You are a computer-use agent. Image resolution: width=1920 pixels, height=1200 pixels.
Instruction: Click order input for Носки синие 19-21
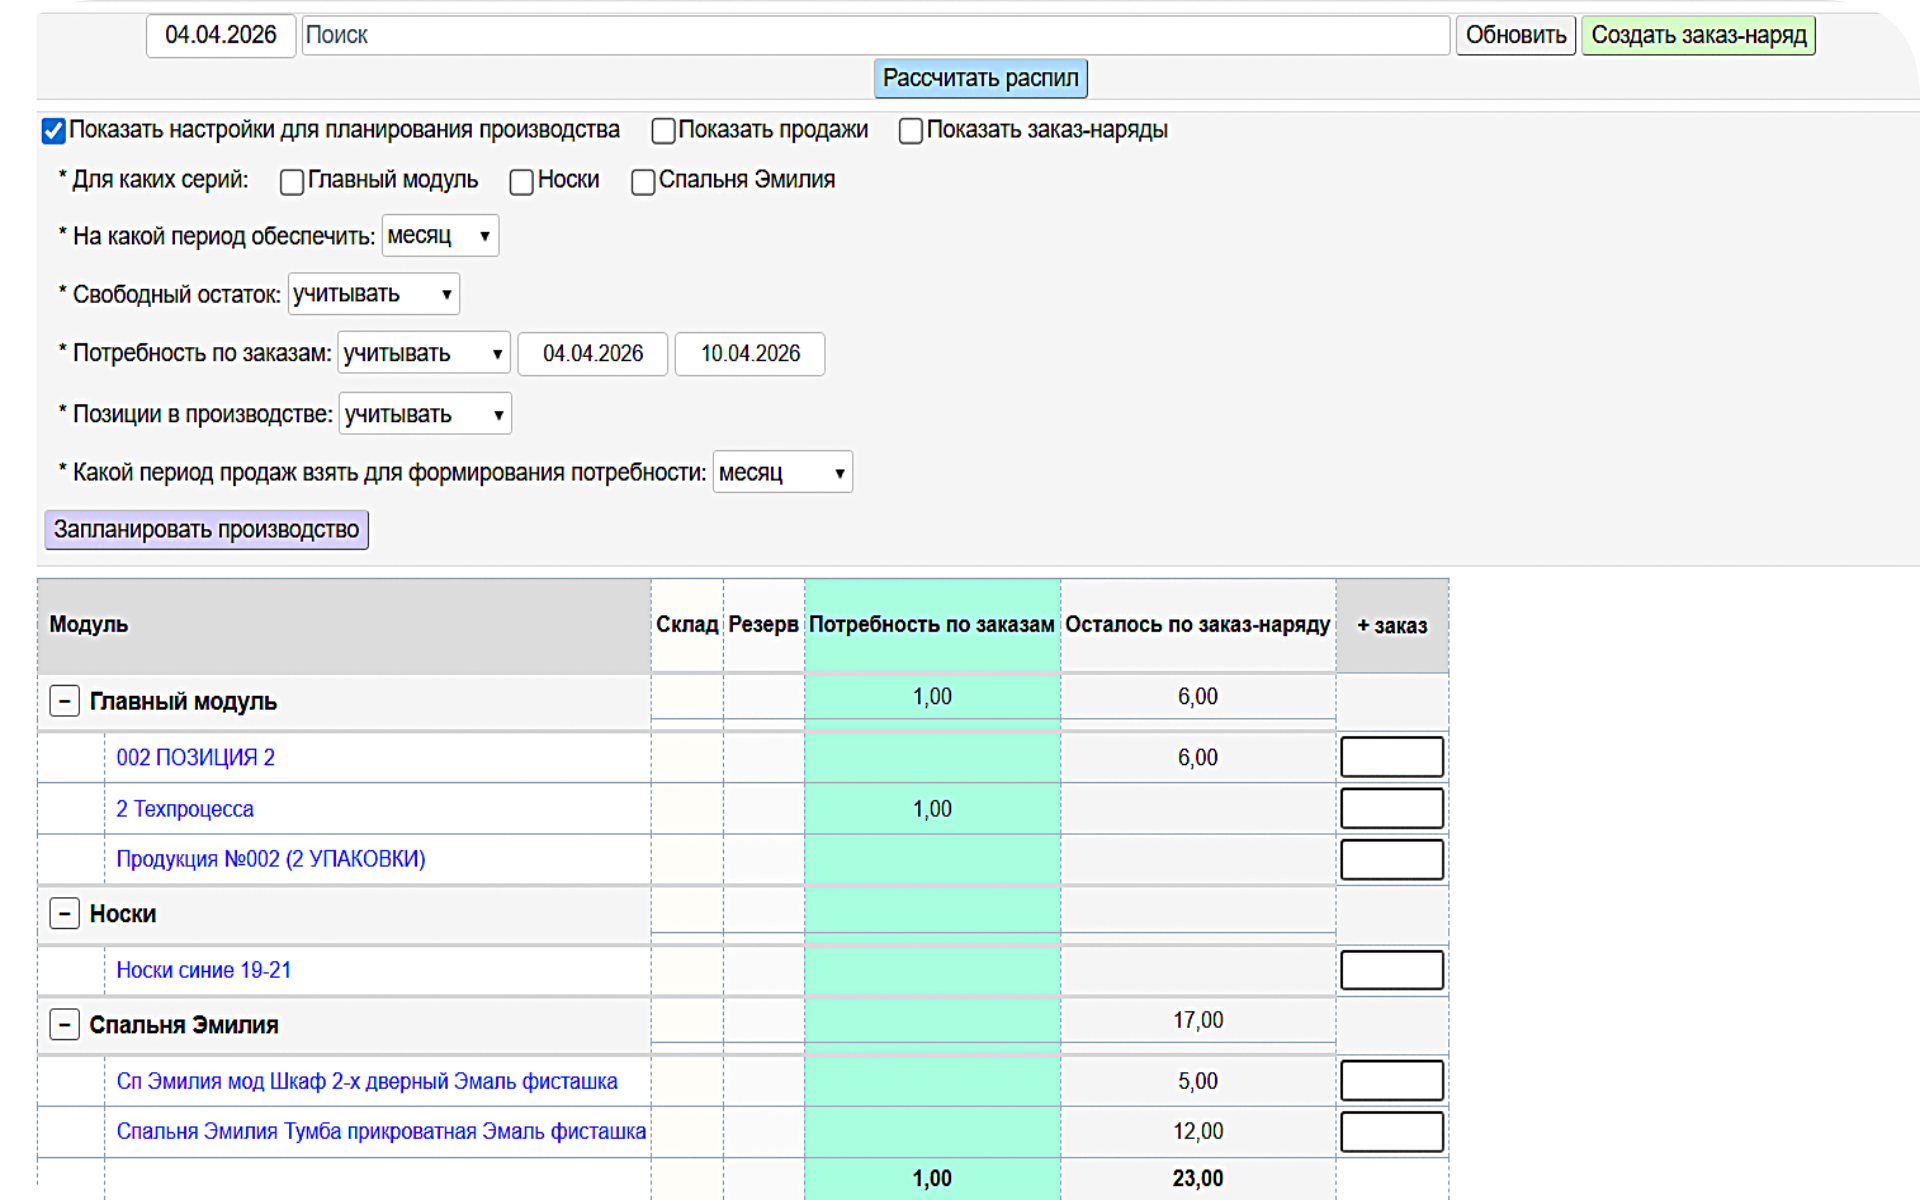[x=1391, y=970]
